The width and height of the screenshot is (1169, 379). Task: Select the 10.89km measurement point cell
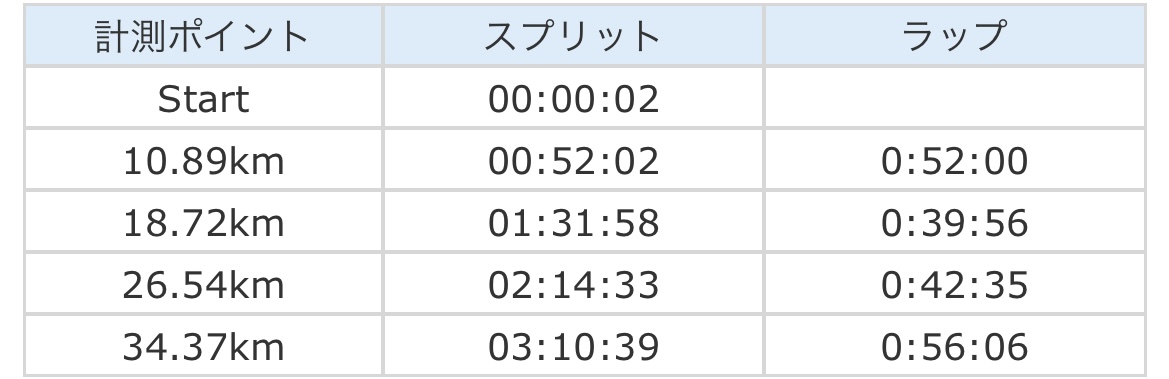(x=203, y=160)
